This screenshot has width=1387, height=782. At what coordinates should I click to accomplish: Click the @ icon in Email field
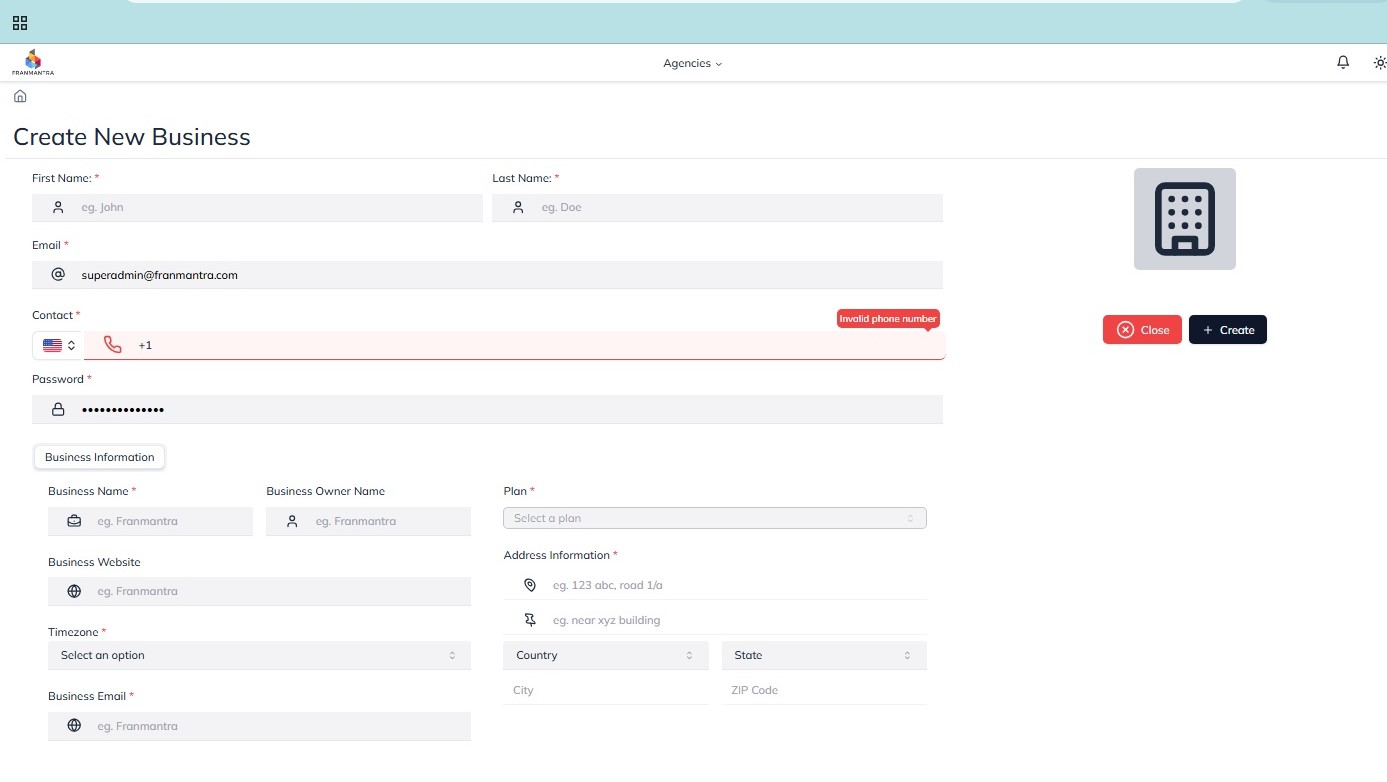(58, 274)
